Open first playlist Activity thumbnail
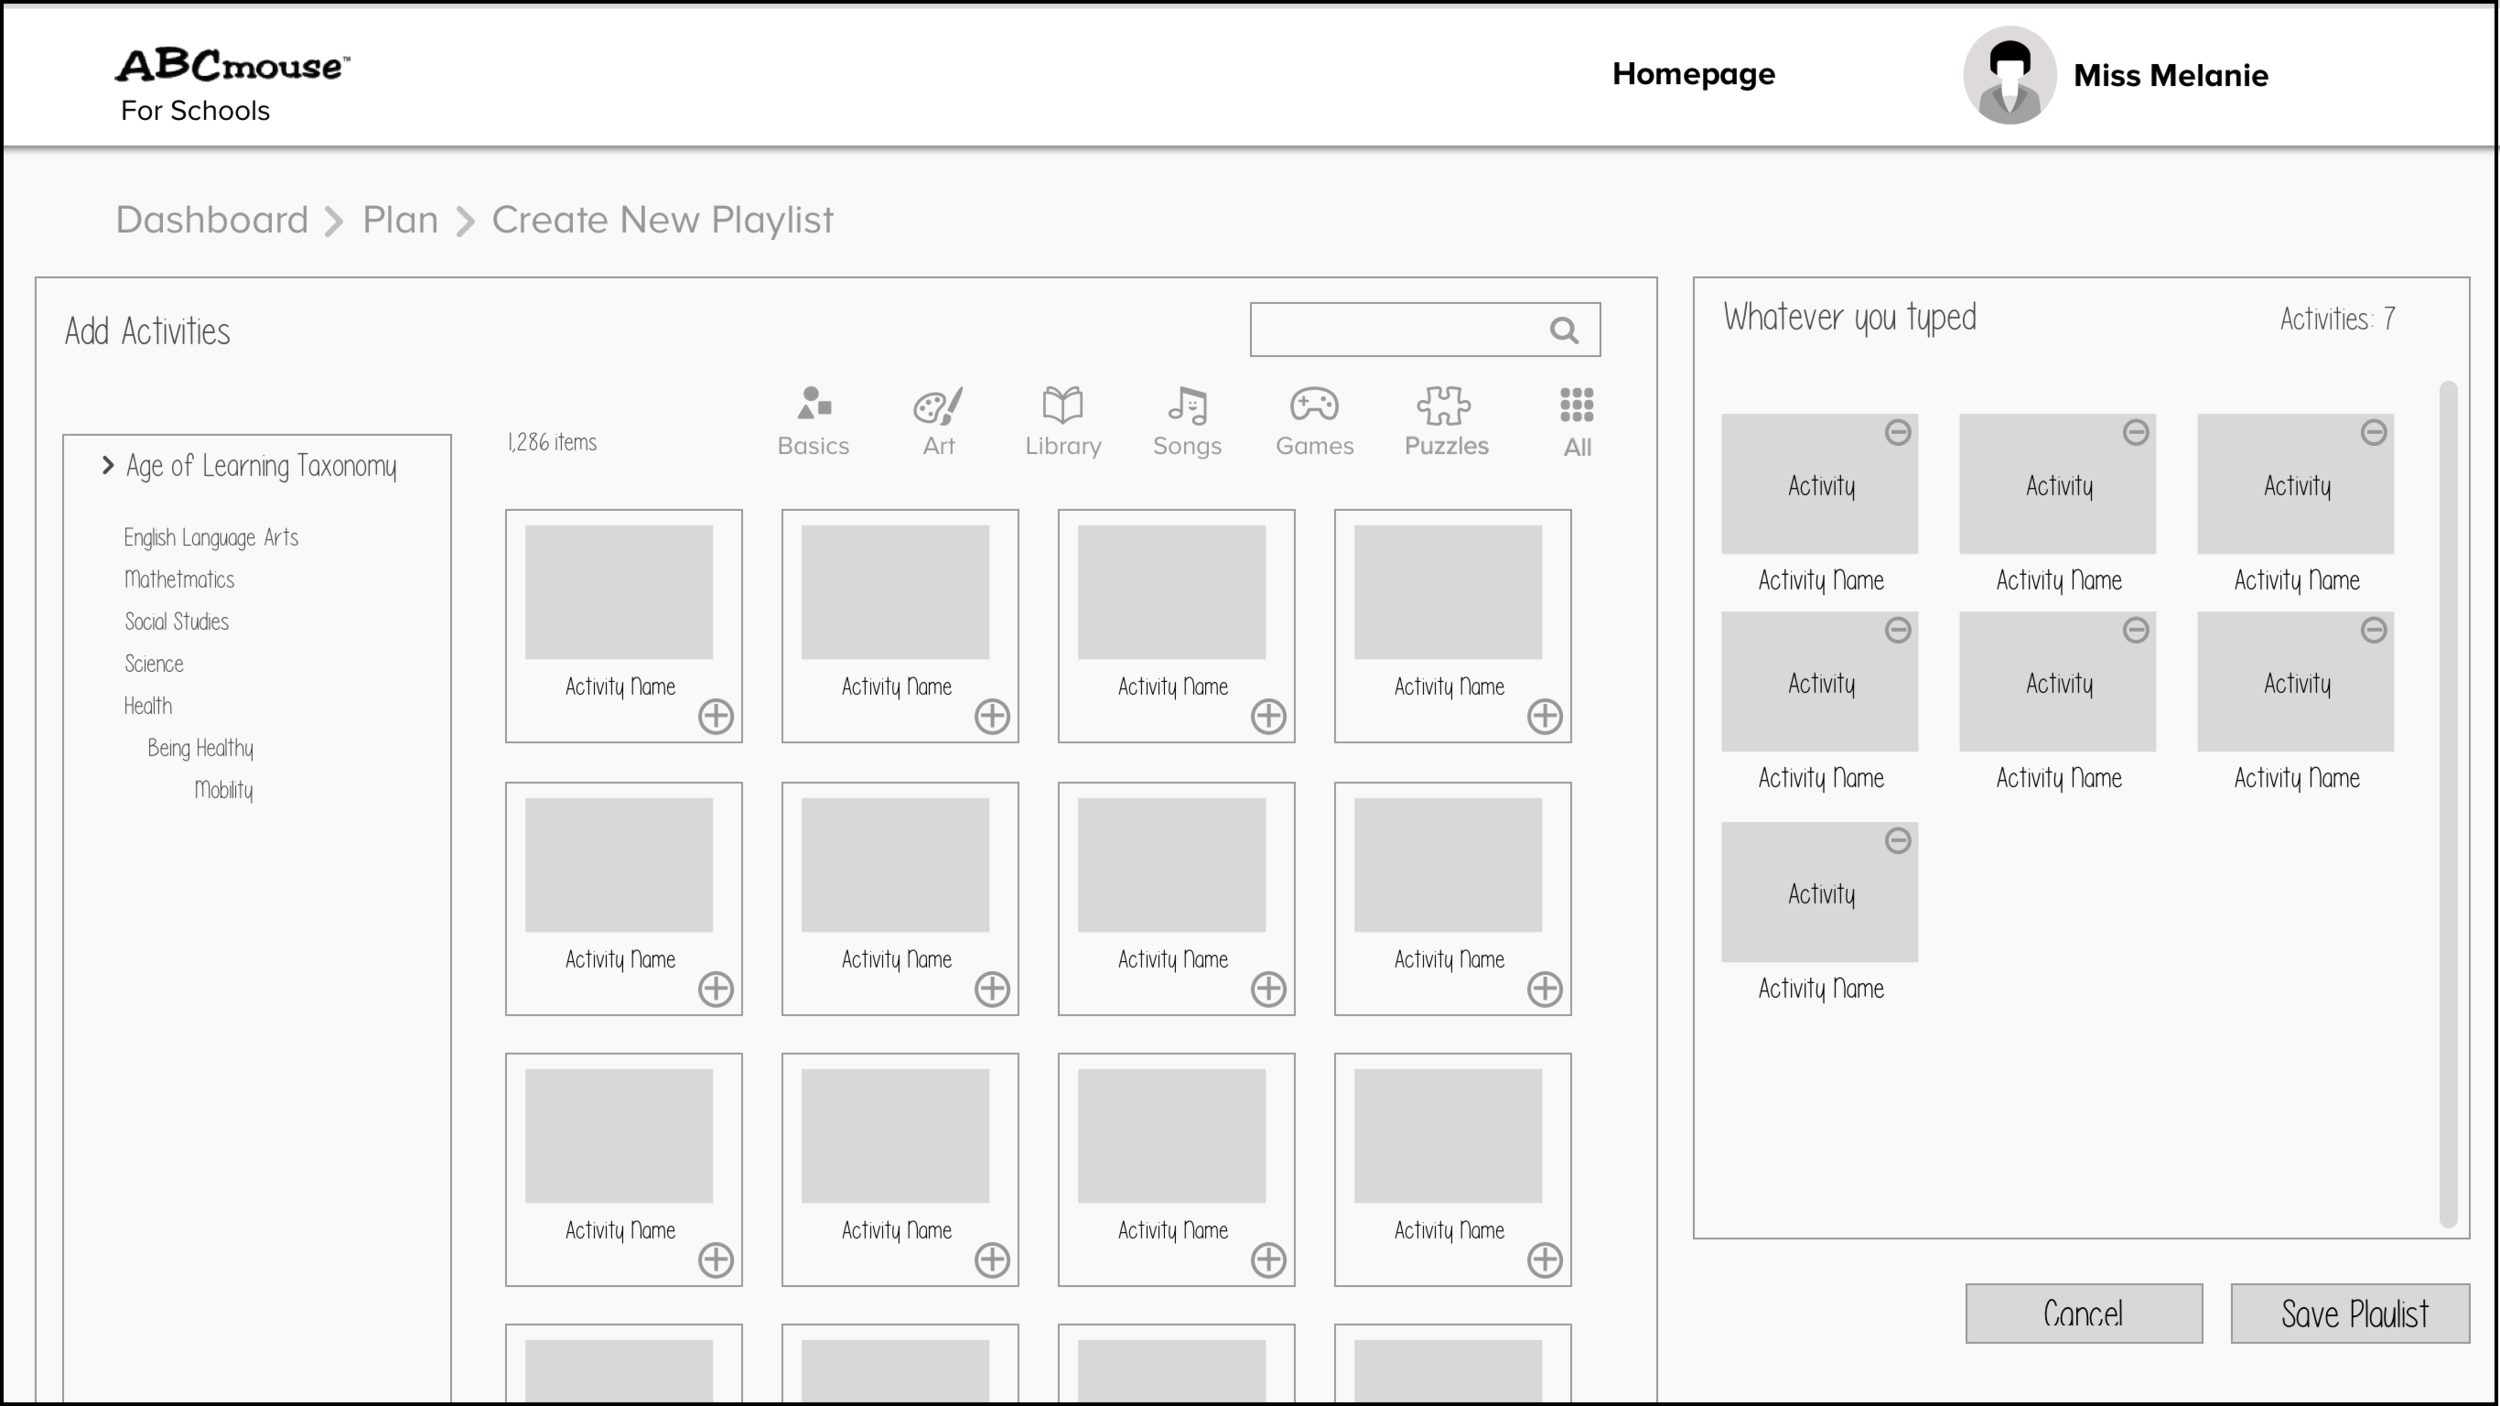2500x1406 pixels. [1819, 484]
